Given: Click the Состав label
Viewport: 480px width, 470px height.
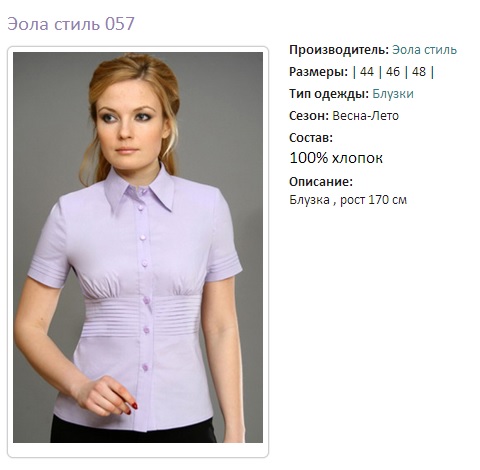Looking at the screenshot, I should [x=311, y=138].
